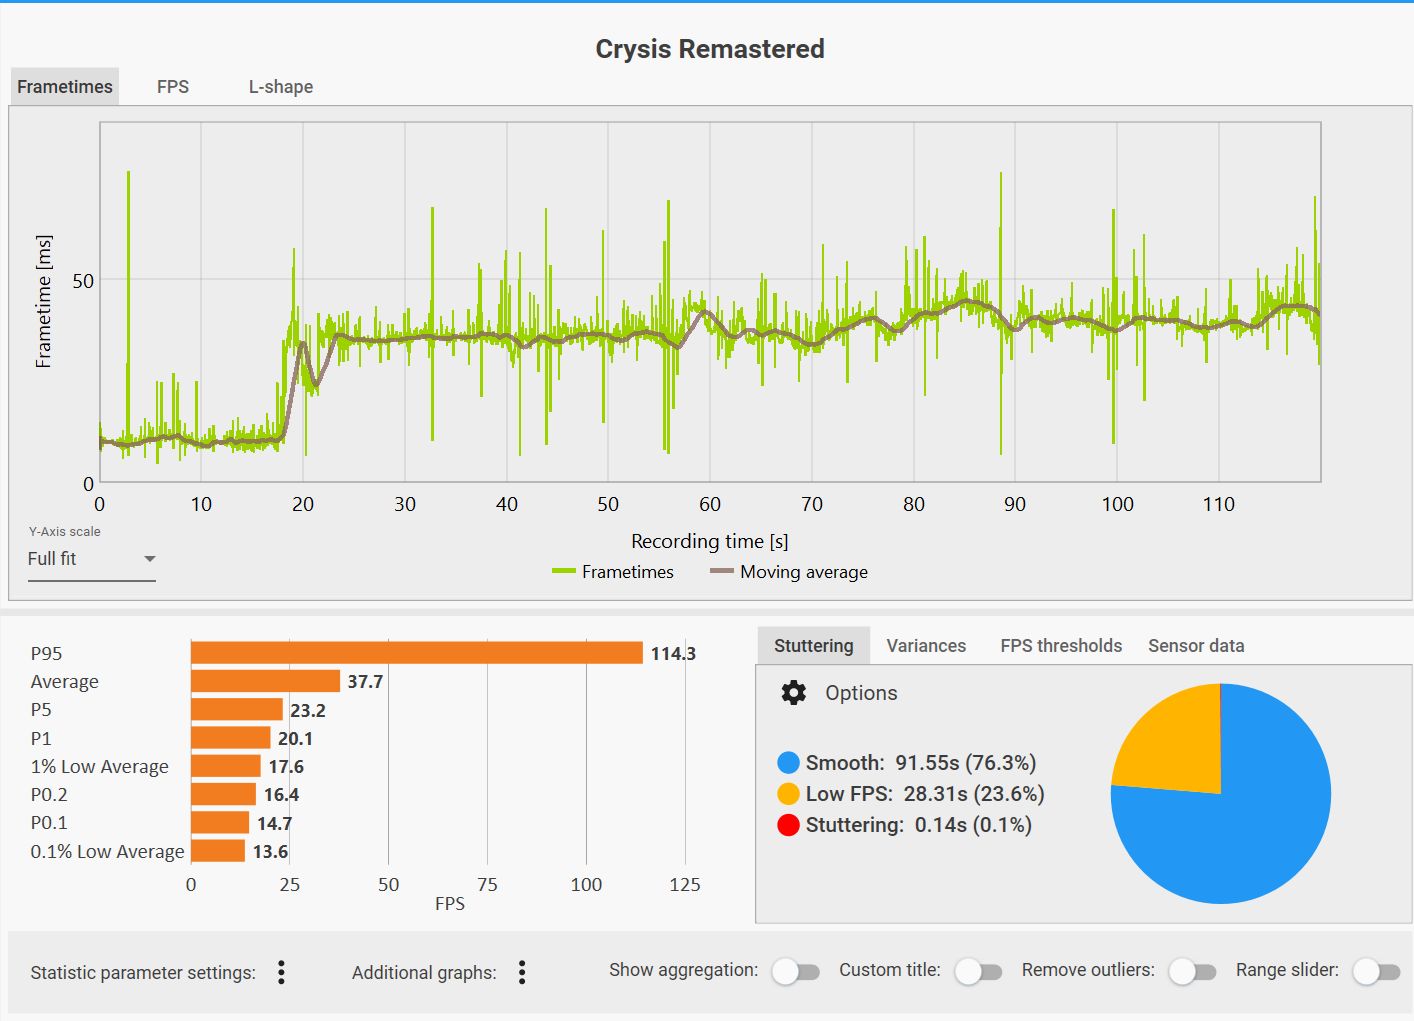Click the yellow Low FPS legend dot
The width and height of the screenshot is (1414, 1021).
coord(788,794)
